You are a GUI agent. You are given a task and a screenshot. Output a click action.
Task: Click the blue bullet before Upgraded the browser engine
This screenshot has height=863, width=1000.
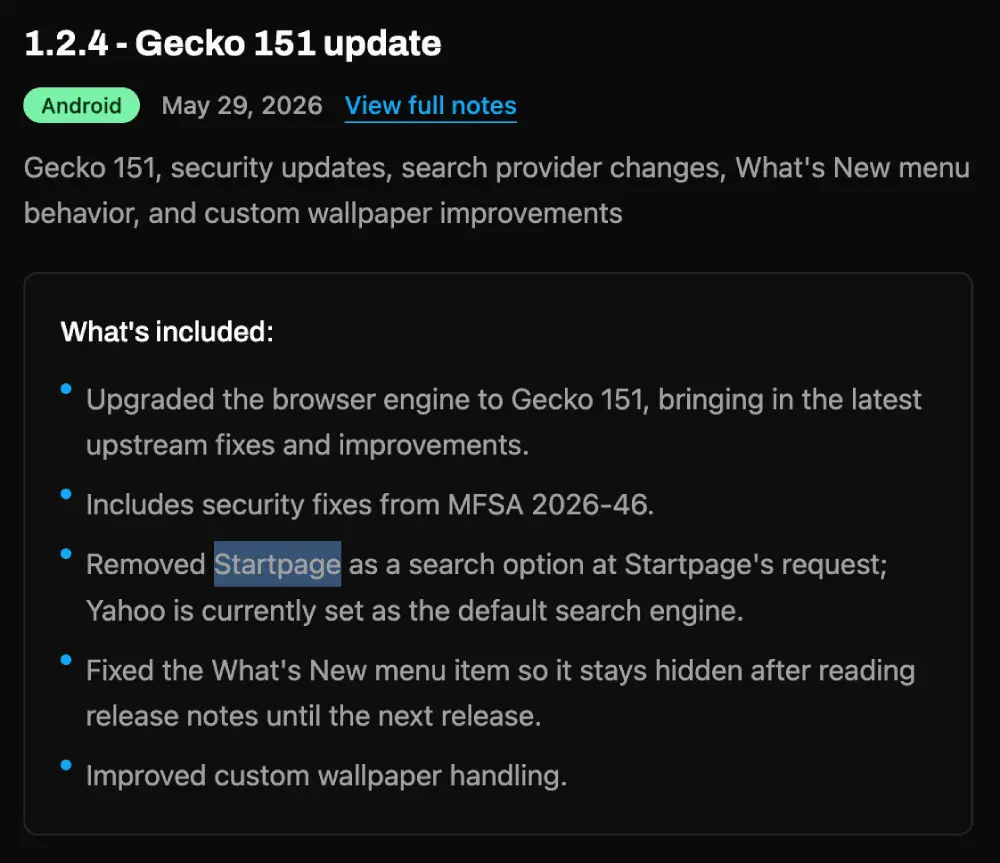click(66, 388)
